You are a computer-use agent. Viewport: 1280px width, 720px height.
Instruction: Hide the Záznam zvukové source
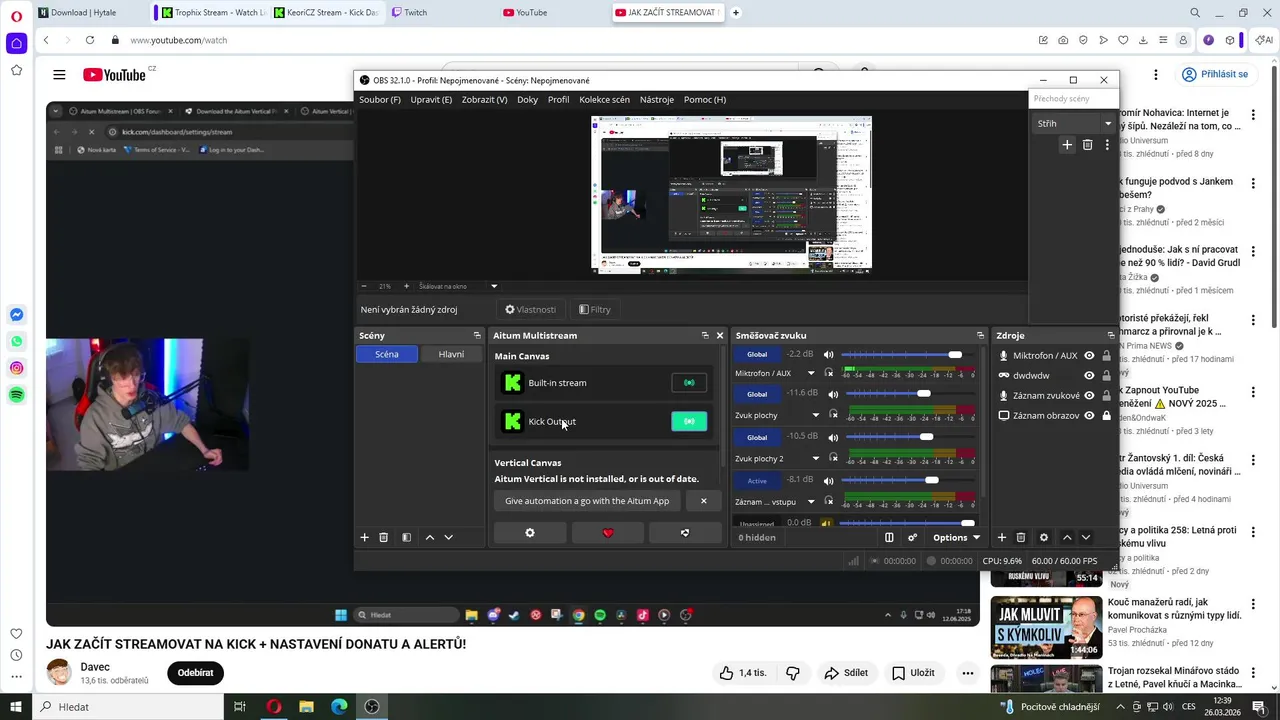(1089, 396)
